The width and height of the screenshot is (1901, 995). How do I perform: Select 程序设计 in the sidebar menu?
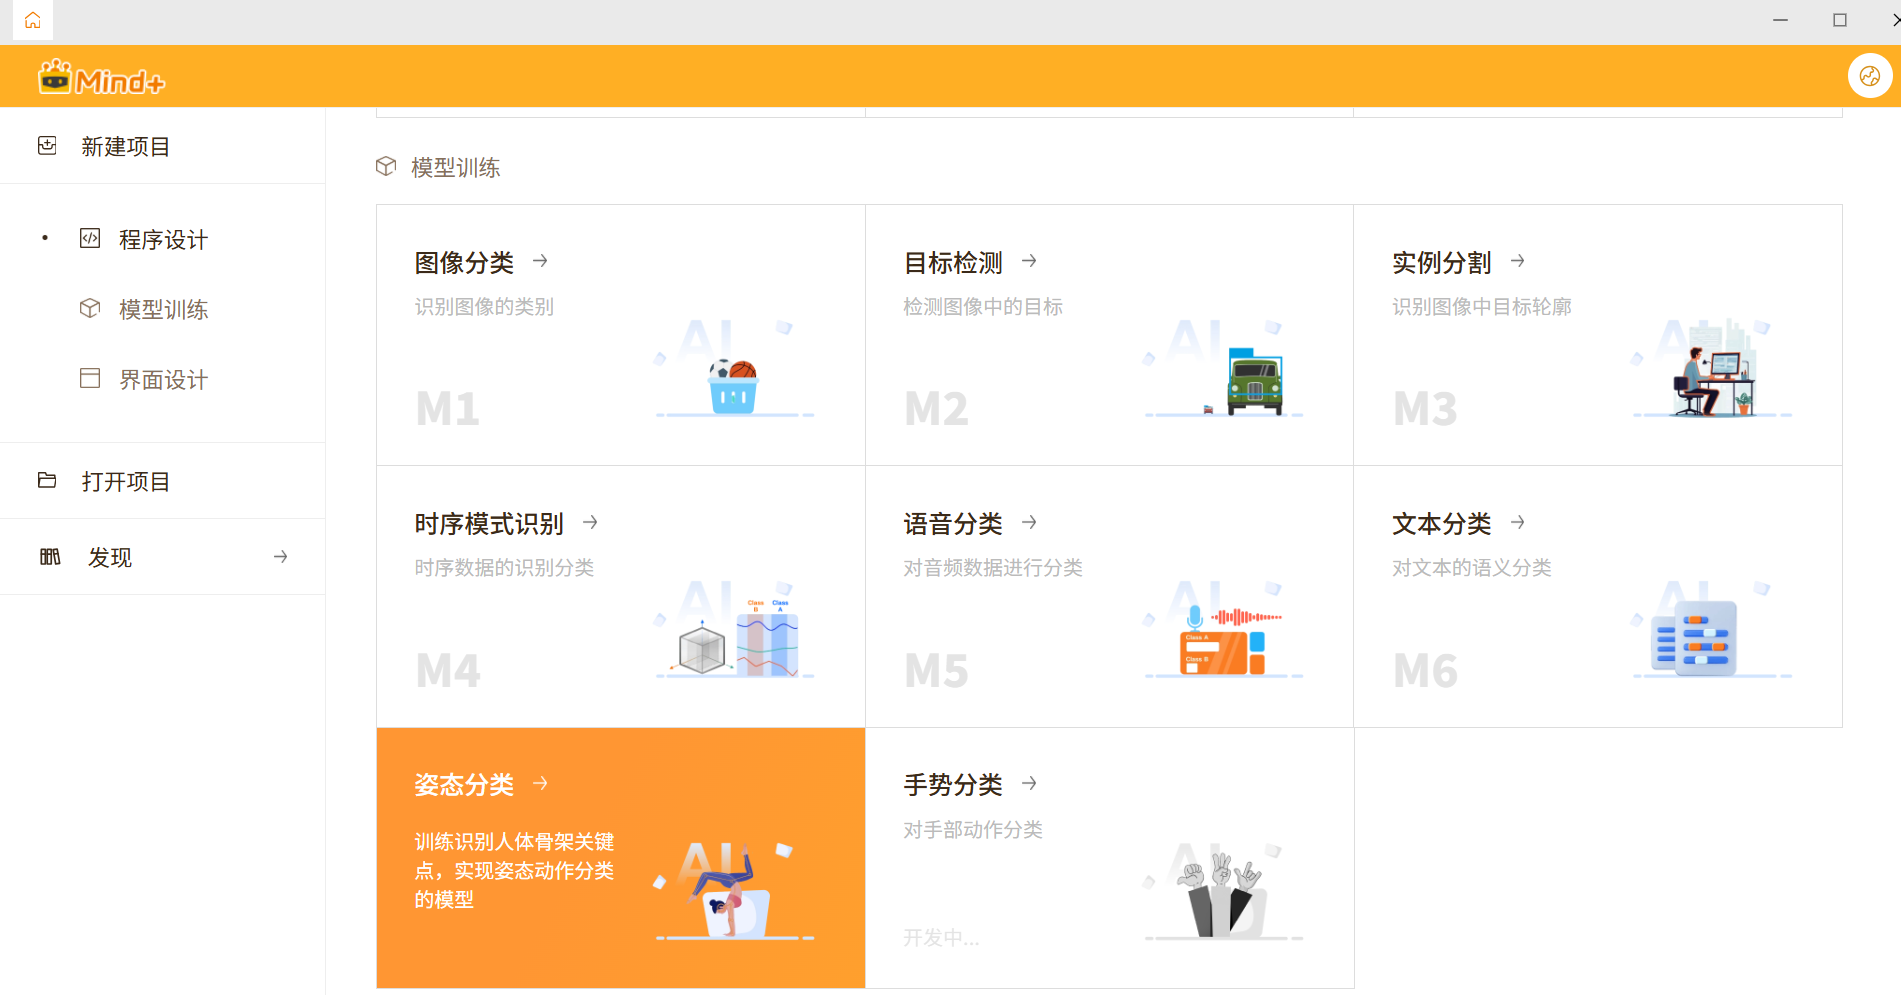(x=163, y=240)
